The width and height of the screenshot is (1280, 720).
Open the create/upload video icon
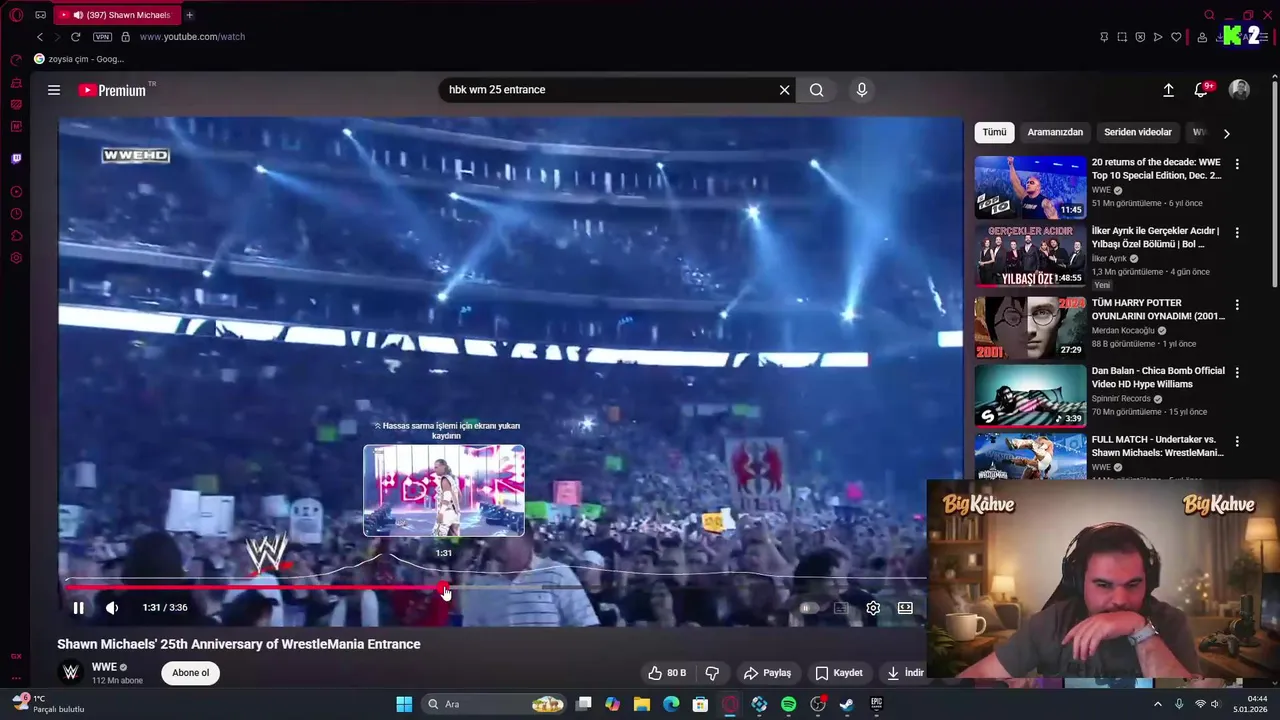[x=1168, y=90]
